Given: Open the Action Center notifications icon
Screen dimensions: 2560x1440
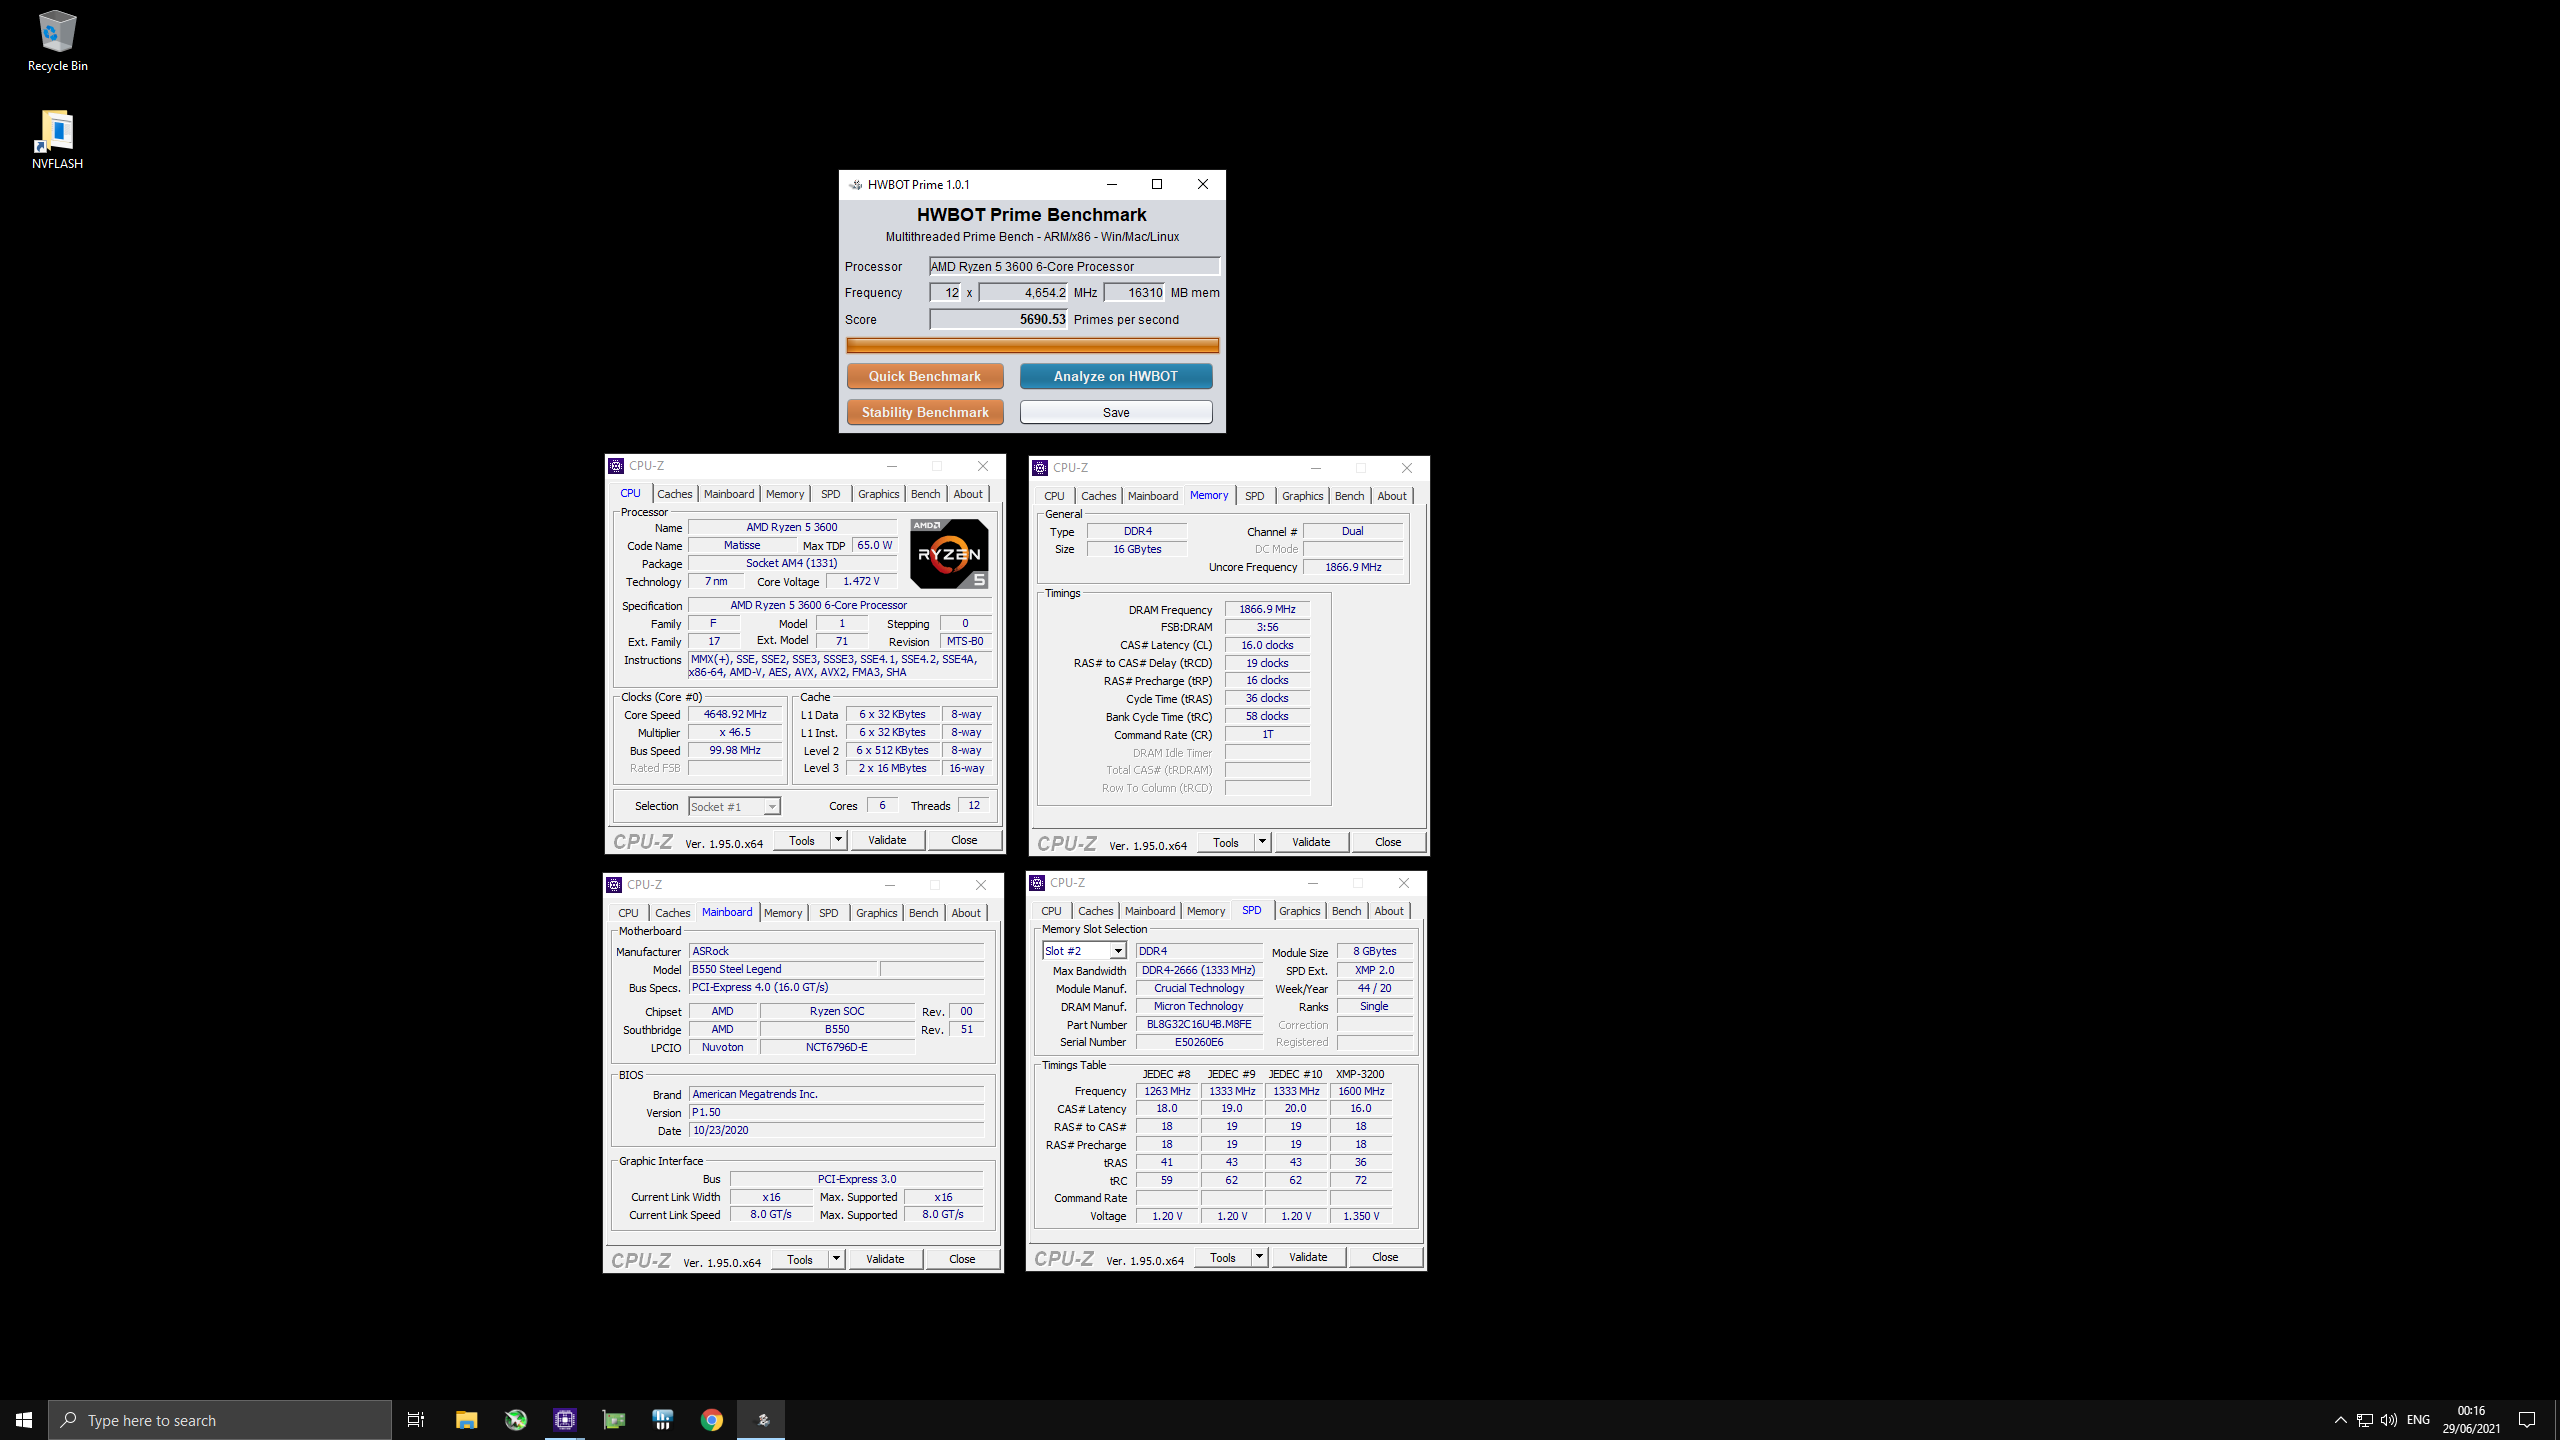Looking at the screenshot, I should pyautogui.click(x=2527, y=1420).
